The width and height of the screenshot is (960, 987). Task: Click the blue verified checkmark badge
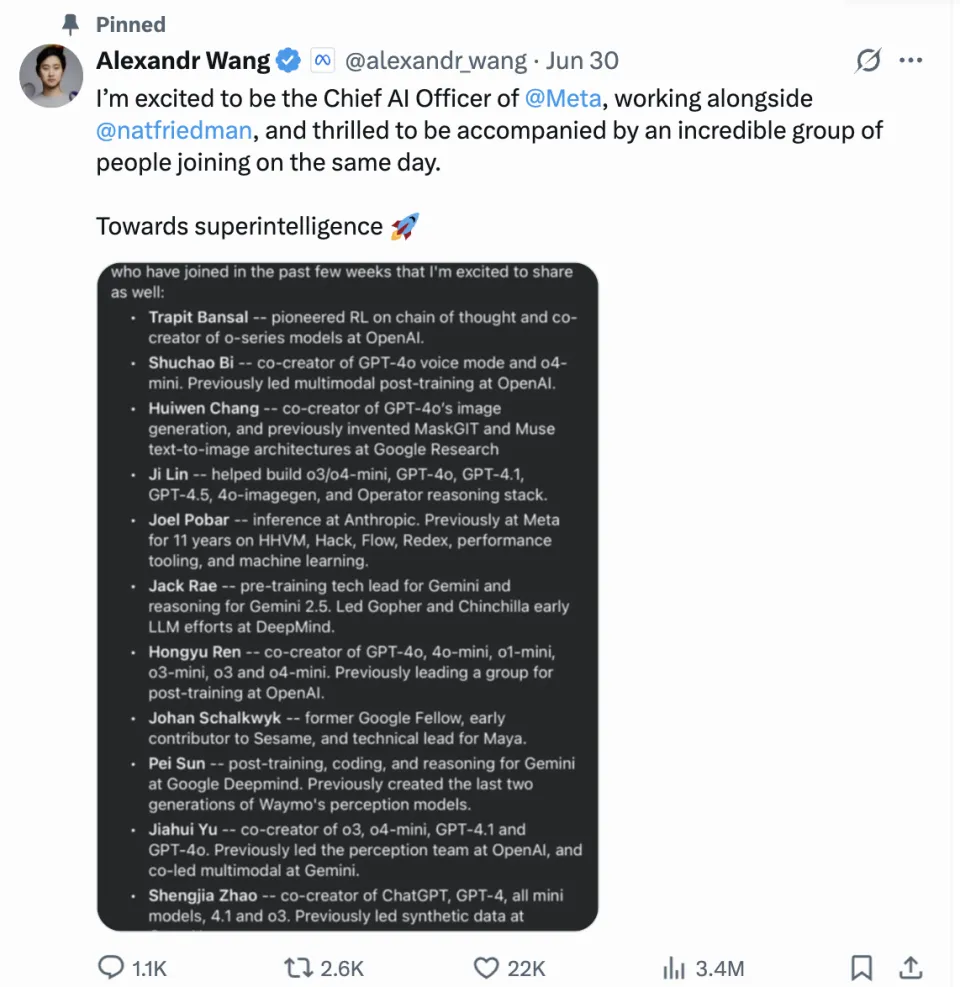coord(288,61)
